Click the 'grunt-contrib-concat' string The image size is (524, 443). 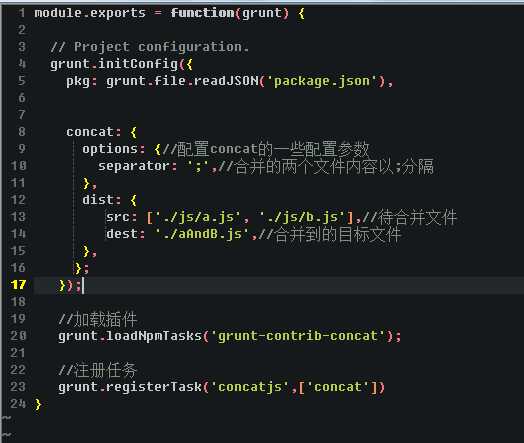coord(298,336)
